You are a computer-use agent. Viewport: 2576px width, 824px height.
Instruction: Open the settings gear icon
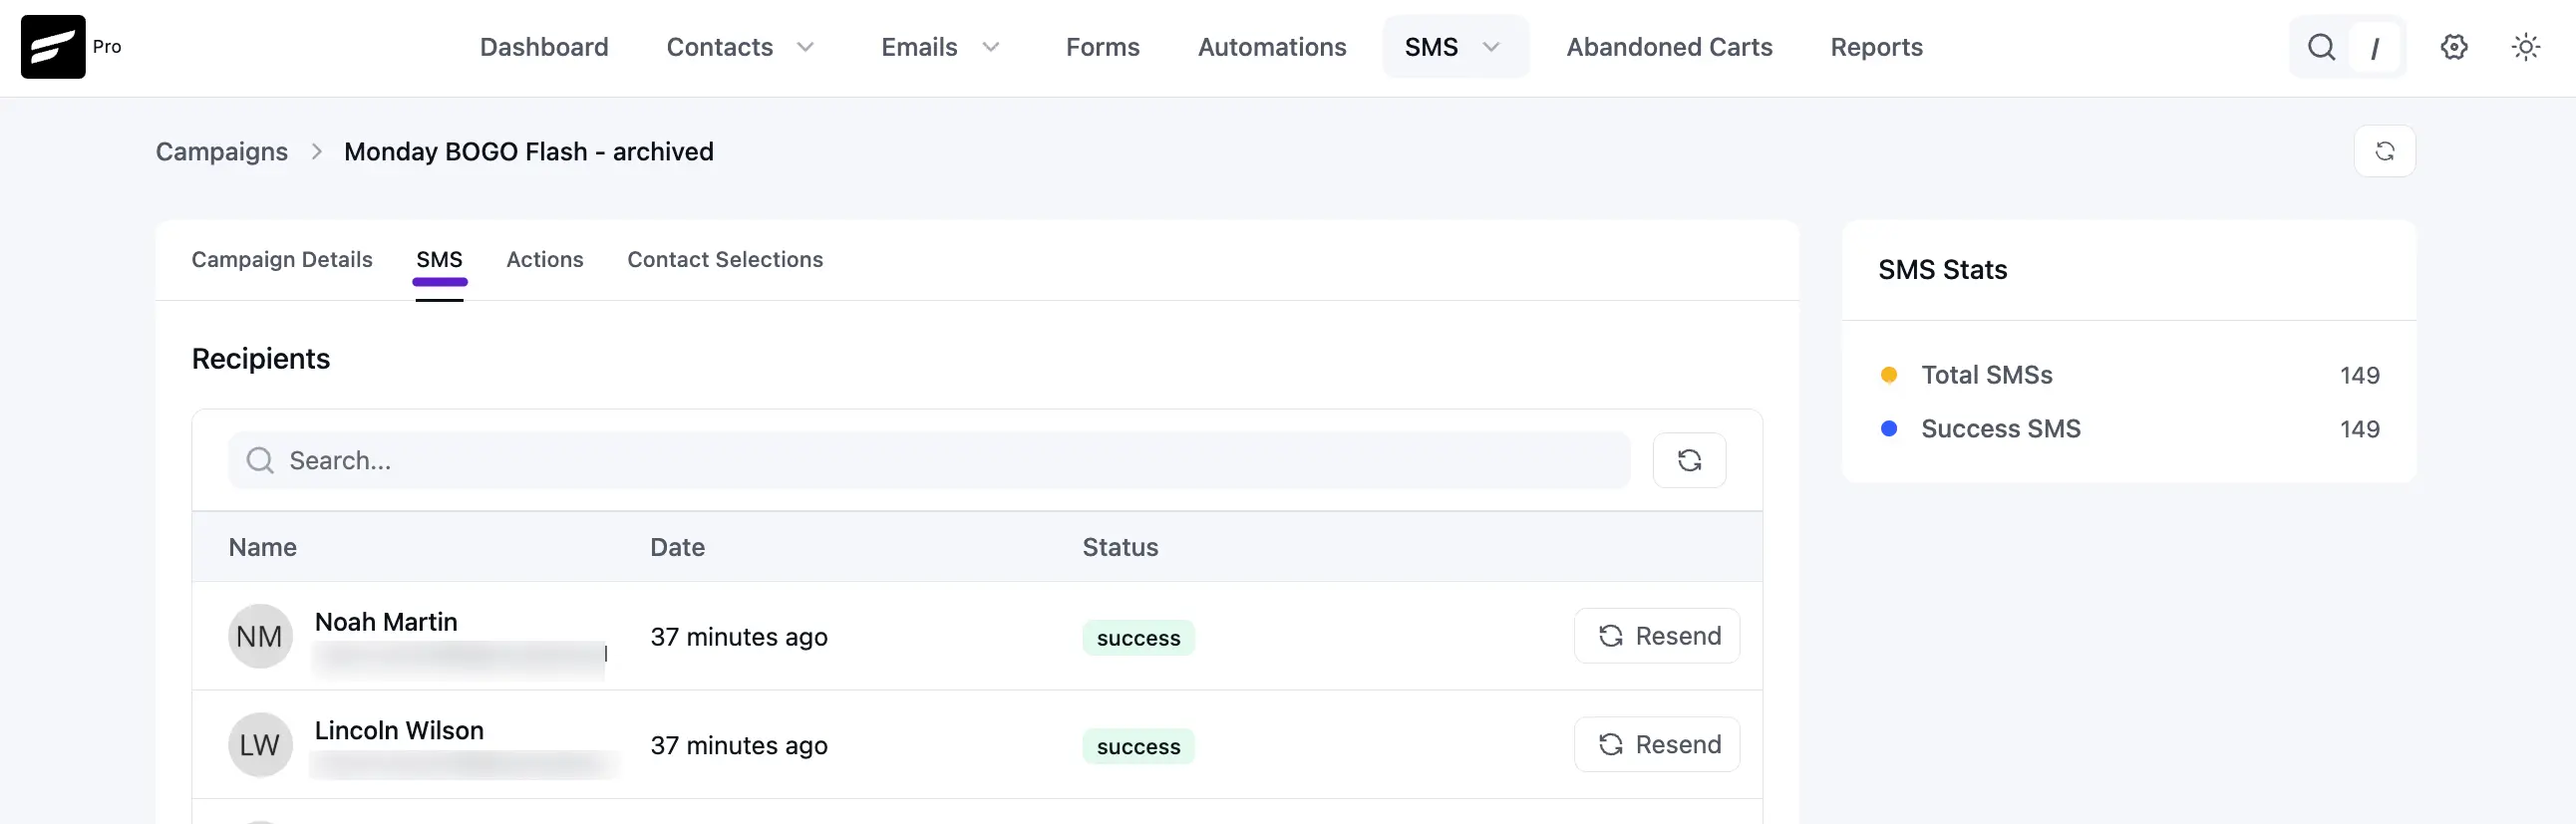2454,47
